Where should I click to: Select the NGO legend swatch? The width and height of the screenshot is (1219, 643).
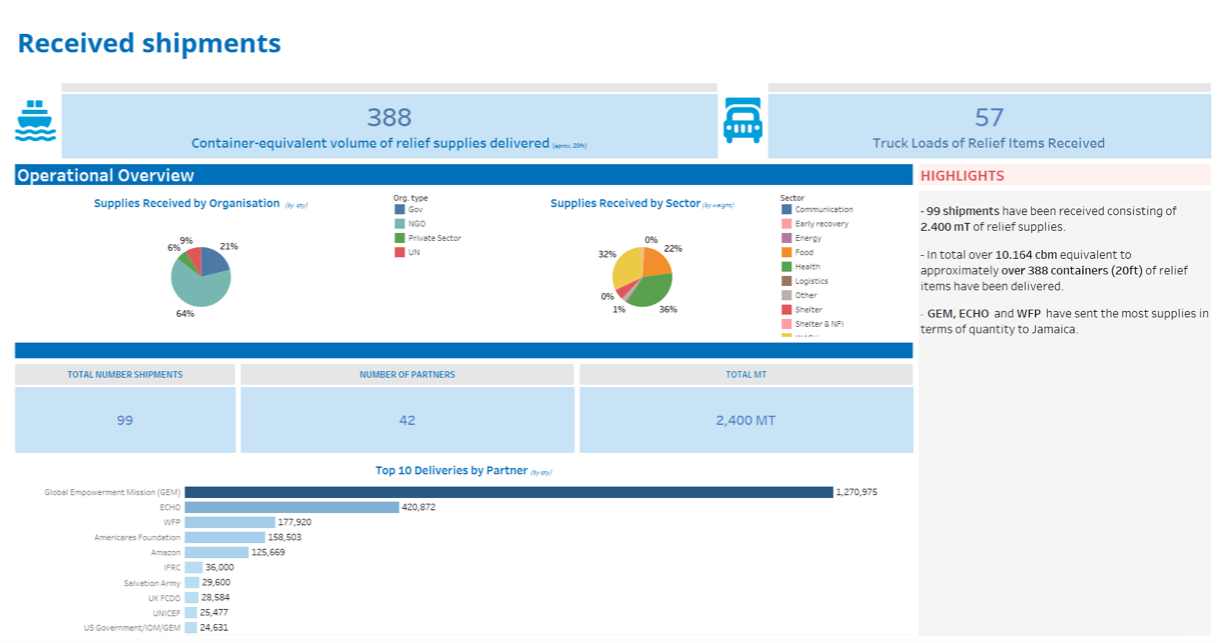(x=400, y=224)
